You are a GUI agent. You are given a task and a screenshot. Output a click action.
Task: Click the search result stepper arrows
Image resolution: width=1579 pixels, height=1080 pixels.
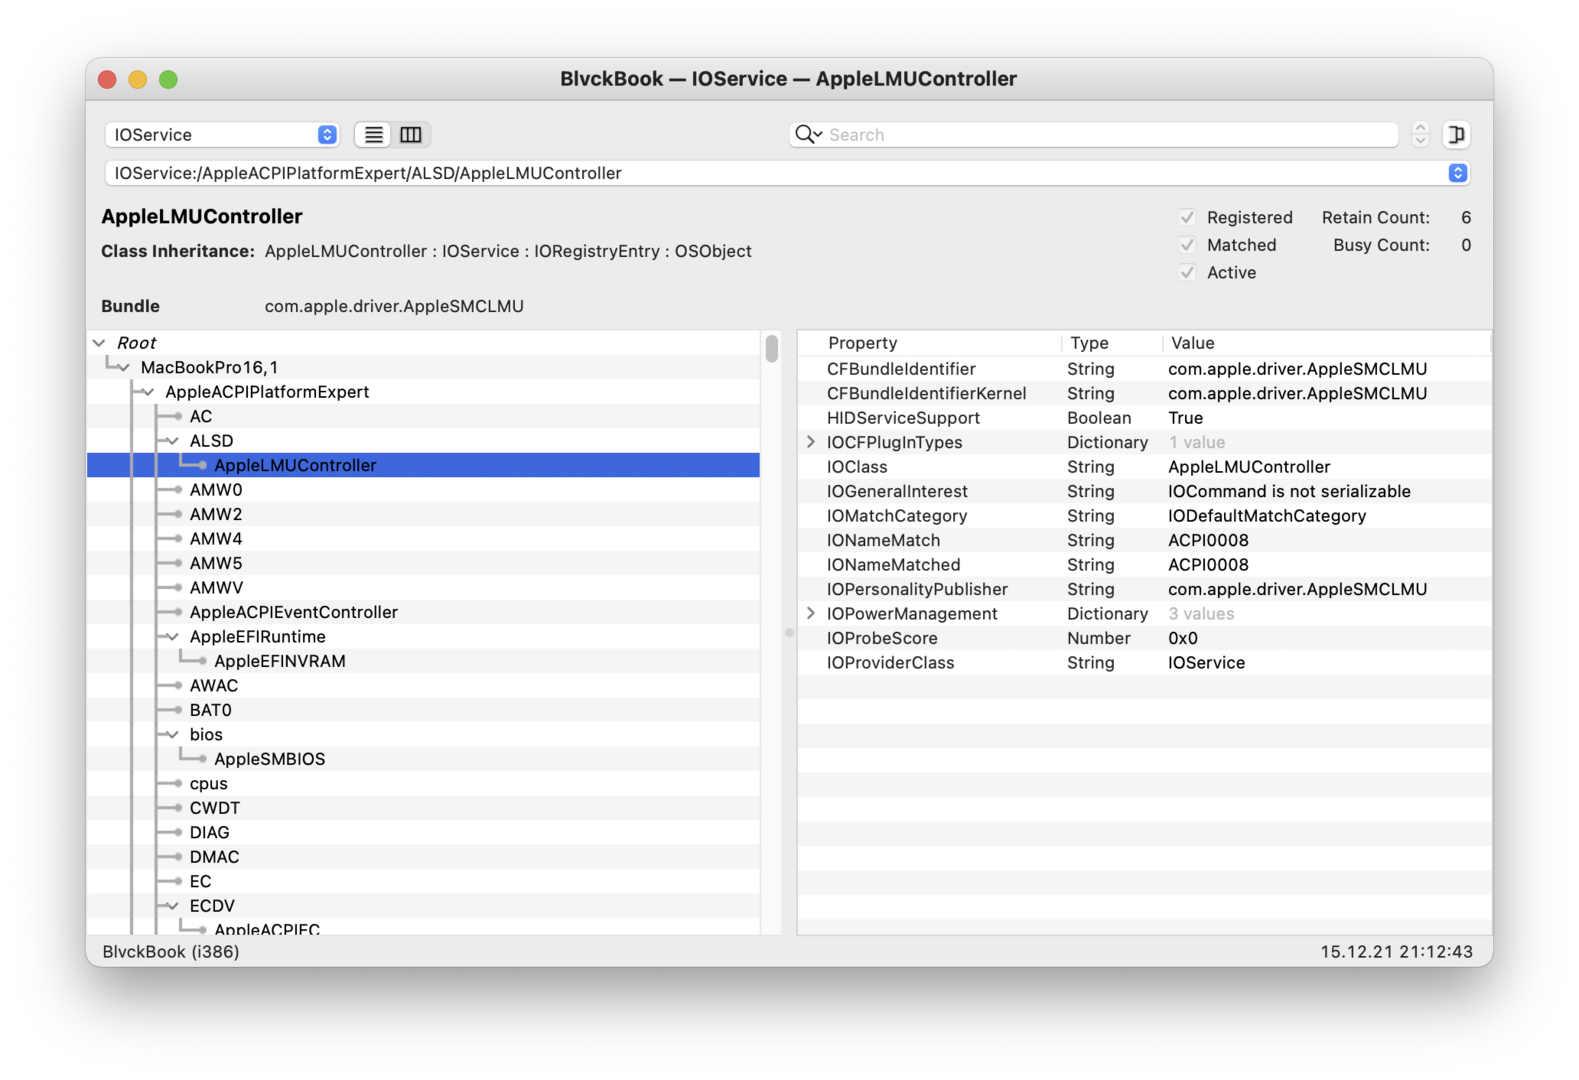[x=1420, y=135]
